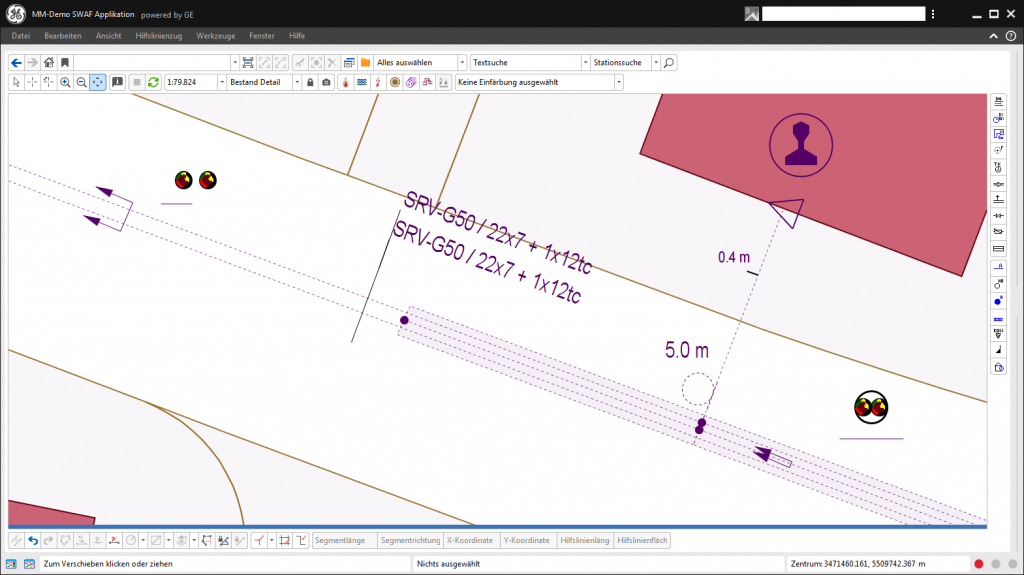
Task: Expand the Bestand Detail dropdown
Action: (x=297, y=82)
